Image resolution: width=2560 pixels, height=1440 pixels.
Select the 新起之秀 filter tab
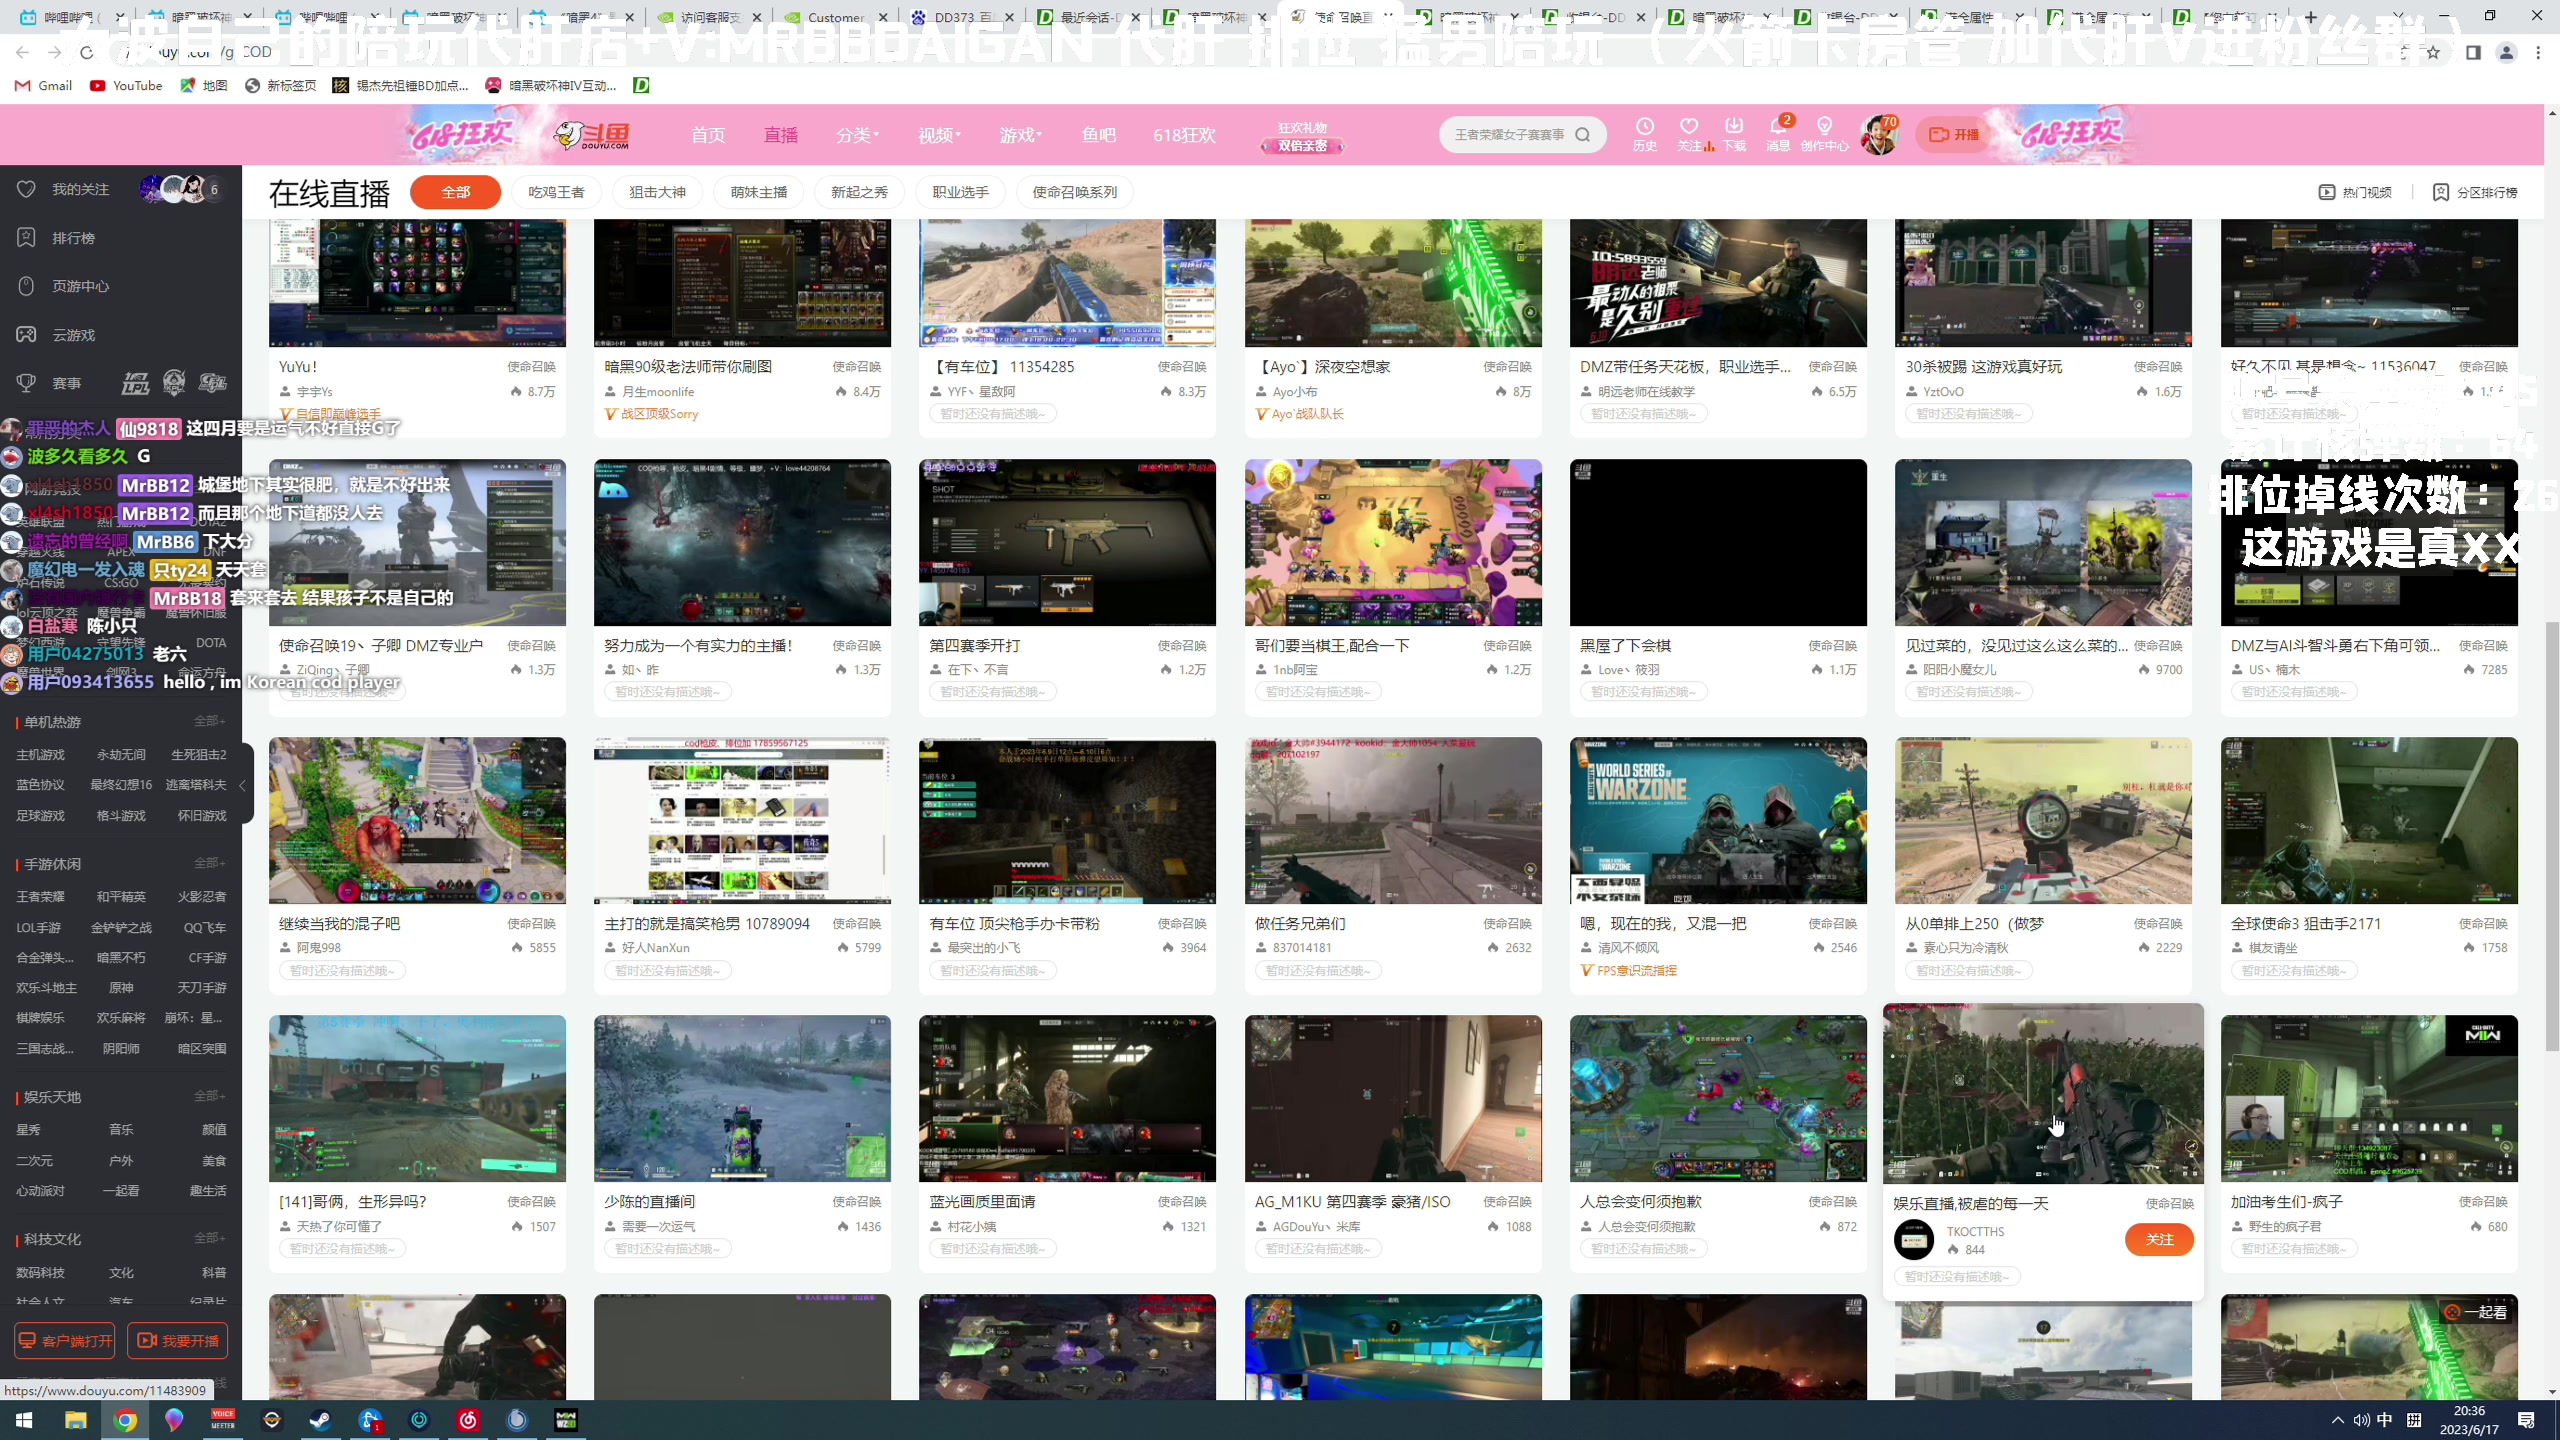coord(859,192)
